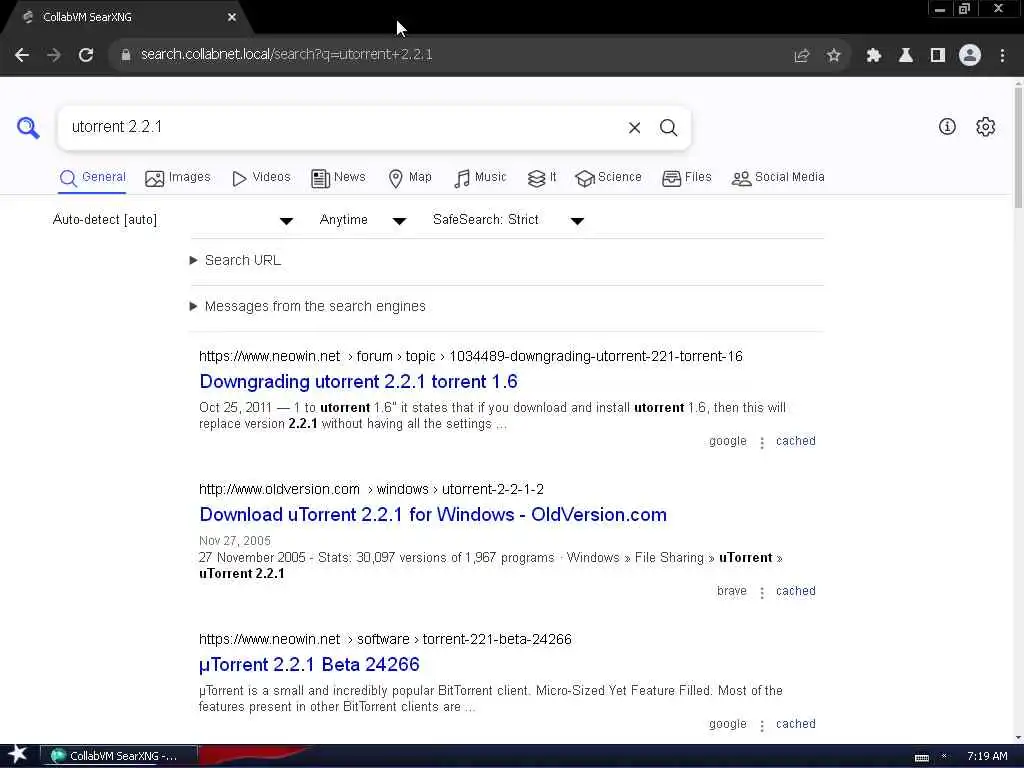Switch to the Music tab
The width and height of the screenshot is (1024, 768).
point(480,178)
